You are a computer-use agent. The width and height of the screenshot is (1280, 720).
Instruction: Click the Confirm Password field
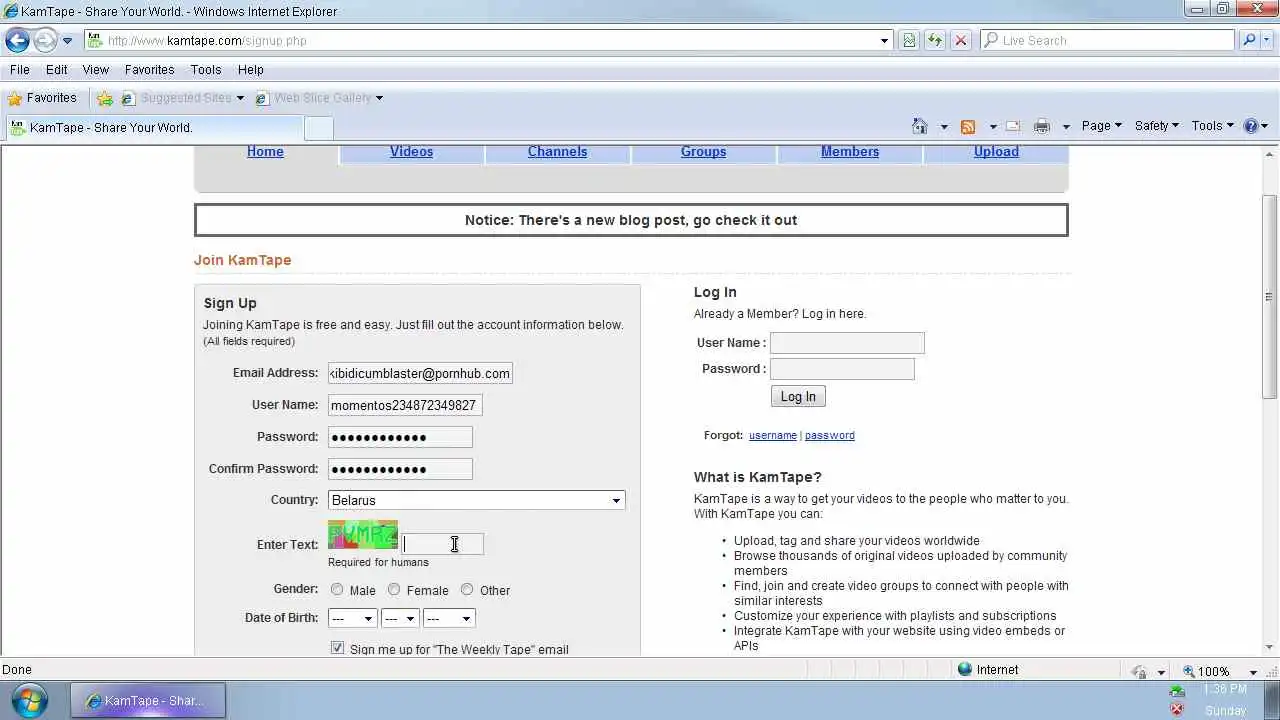click(x=400, y=469)
